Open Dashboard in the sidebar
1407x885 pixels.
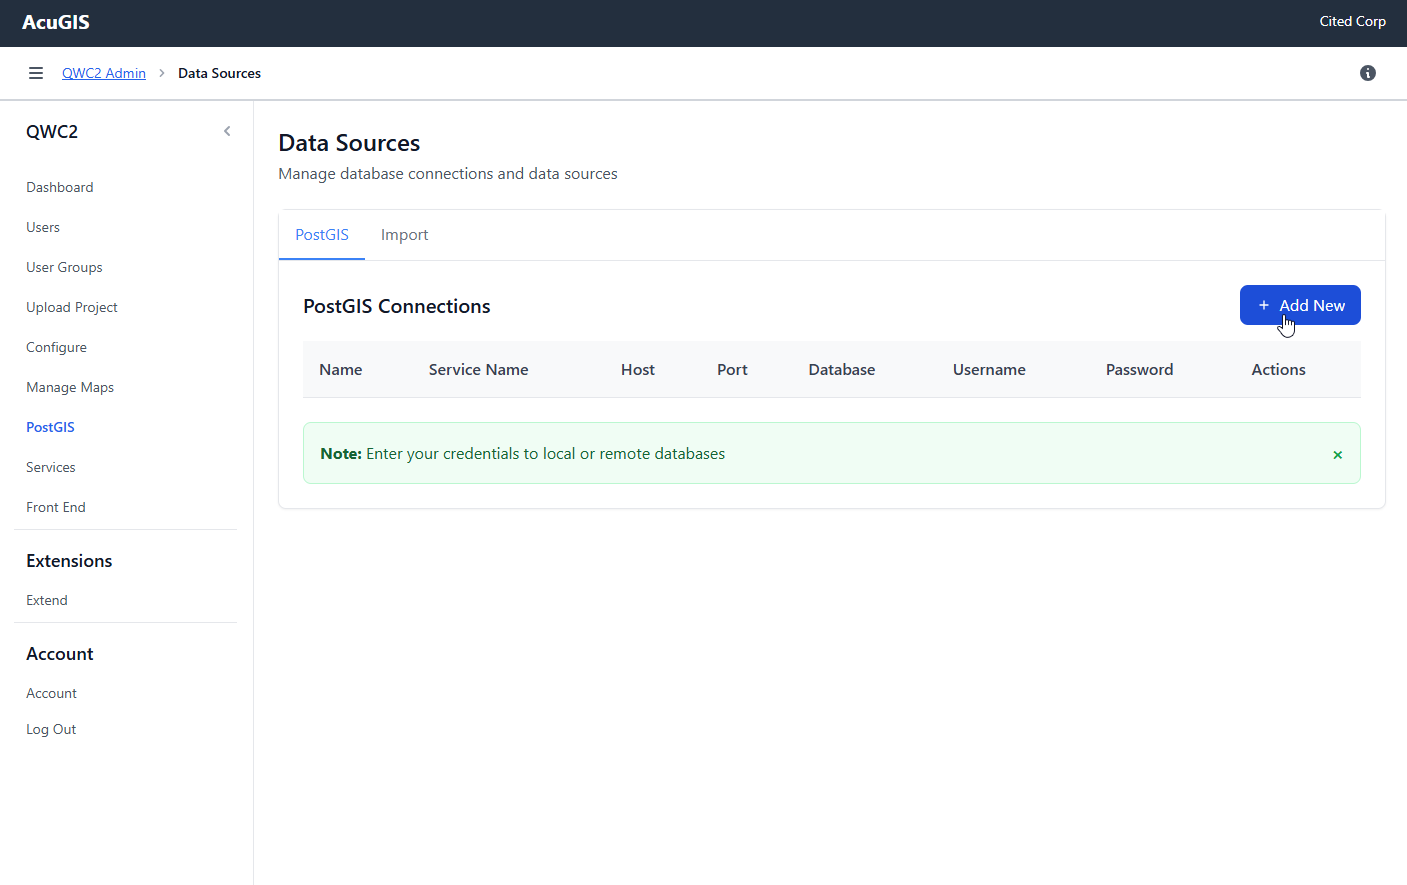click(x=60, y=187)
